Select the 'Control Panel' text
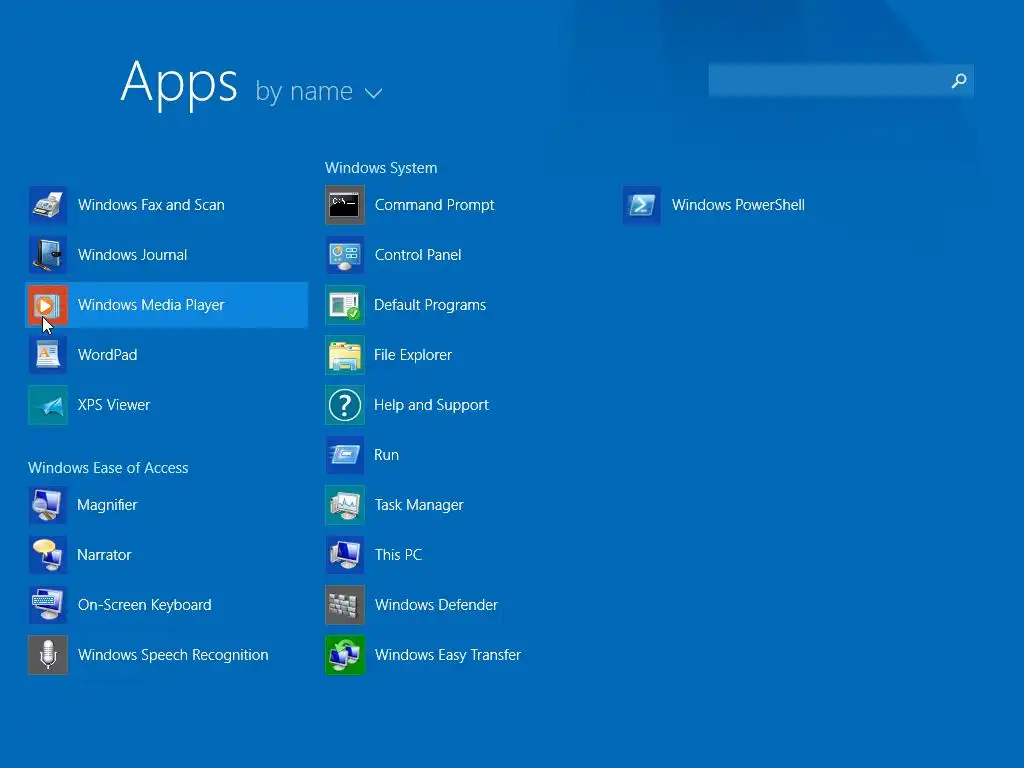Viewport: 1024px width, 768px height. (x=418, y=255)
